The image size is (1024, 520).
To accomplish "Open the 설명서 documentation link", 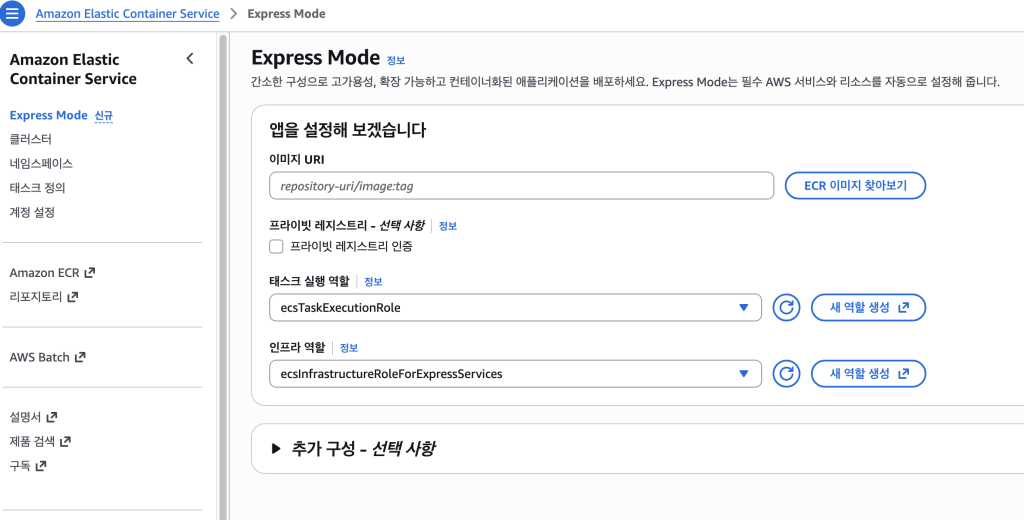I will pos(33,417).
